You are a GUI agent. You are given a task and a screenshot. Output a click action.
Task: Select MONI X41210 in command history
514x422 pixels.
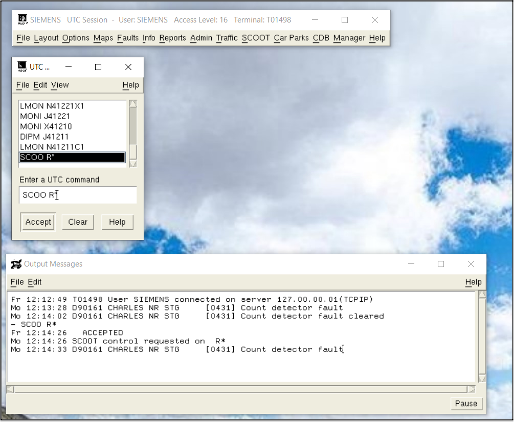tap(72, 126)
